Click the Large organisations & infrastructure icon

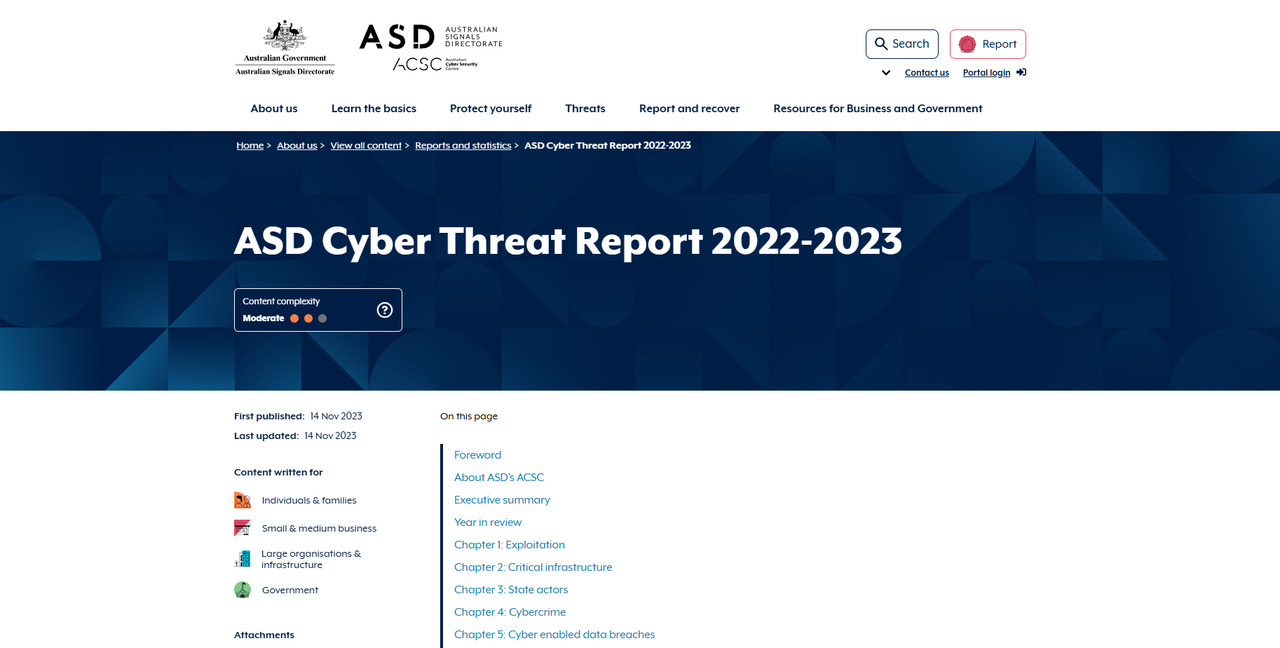tap(242, 559)
